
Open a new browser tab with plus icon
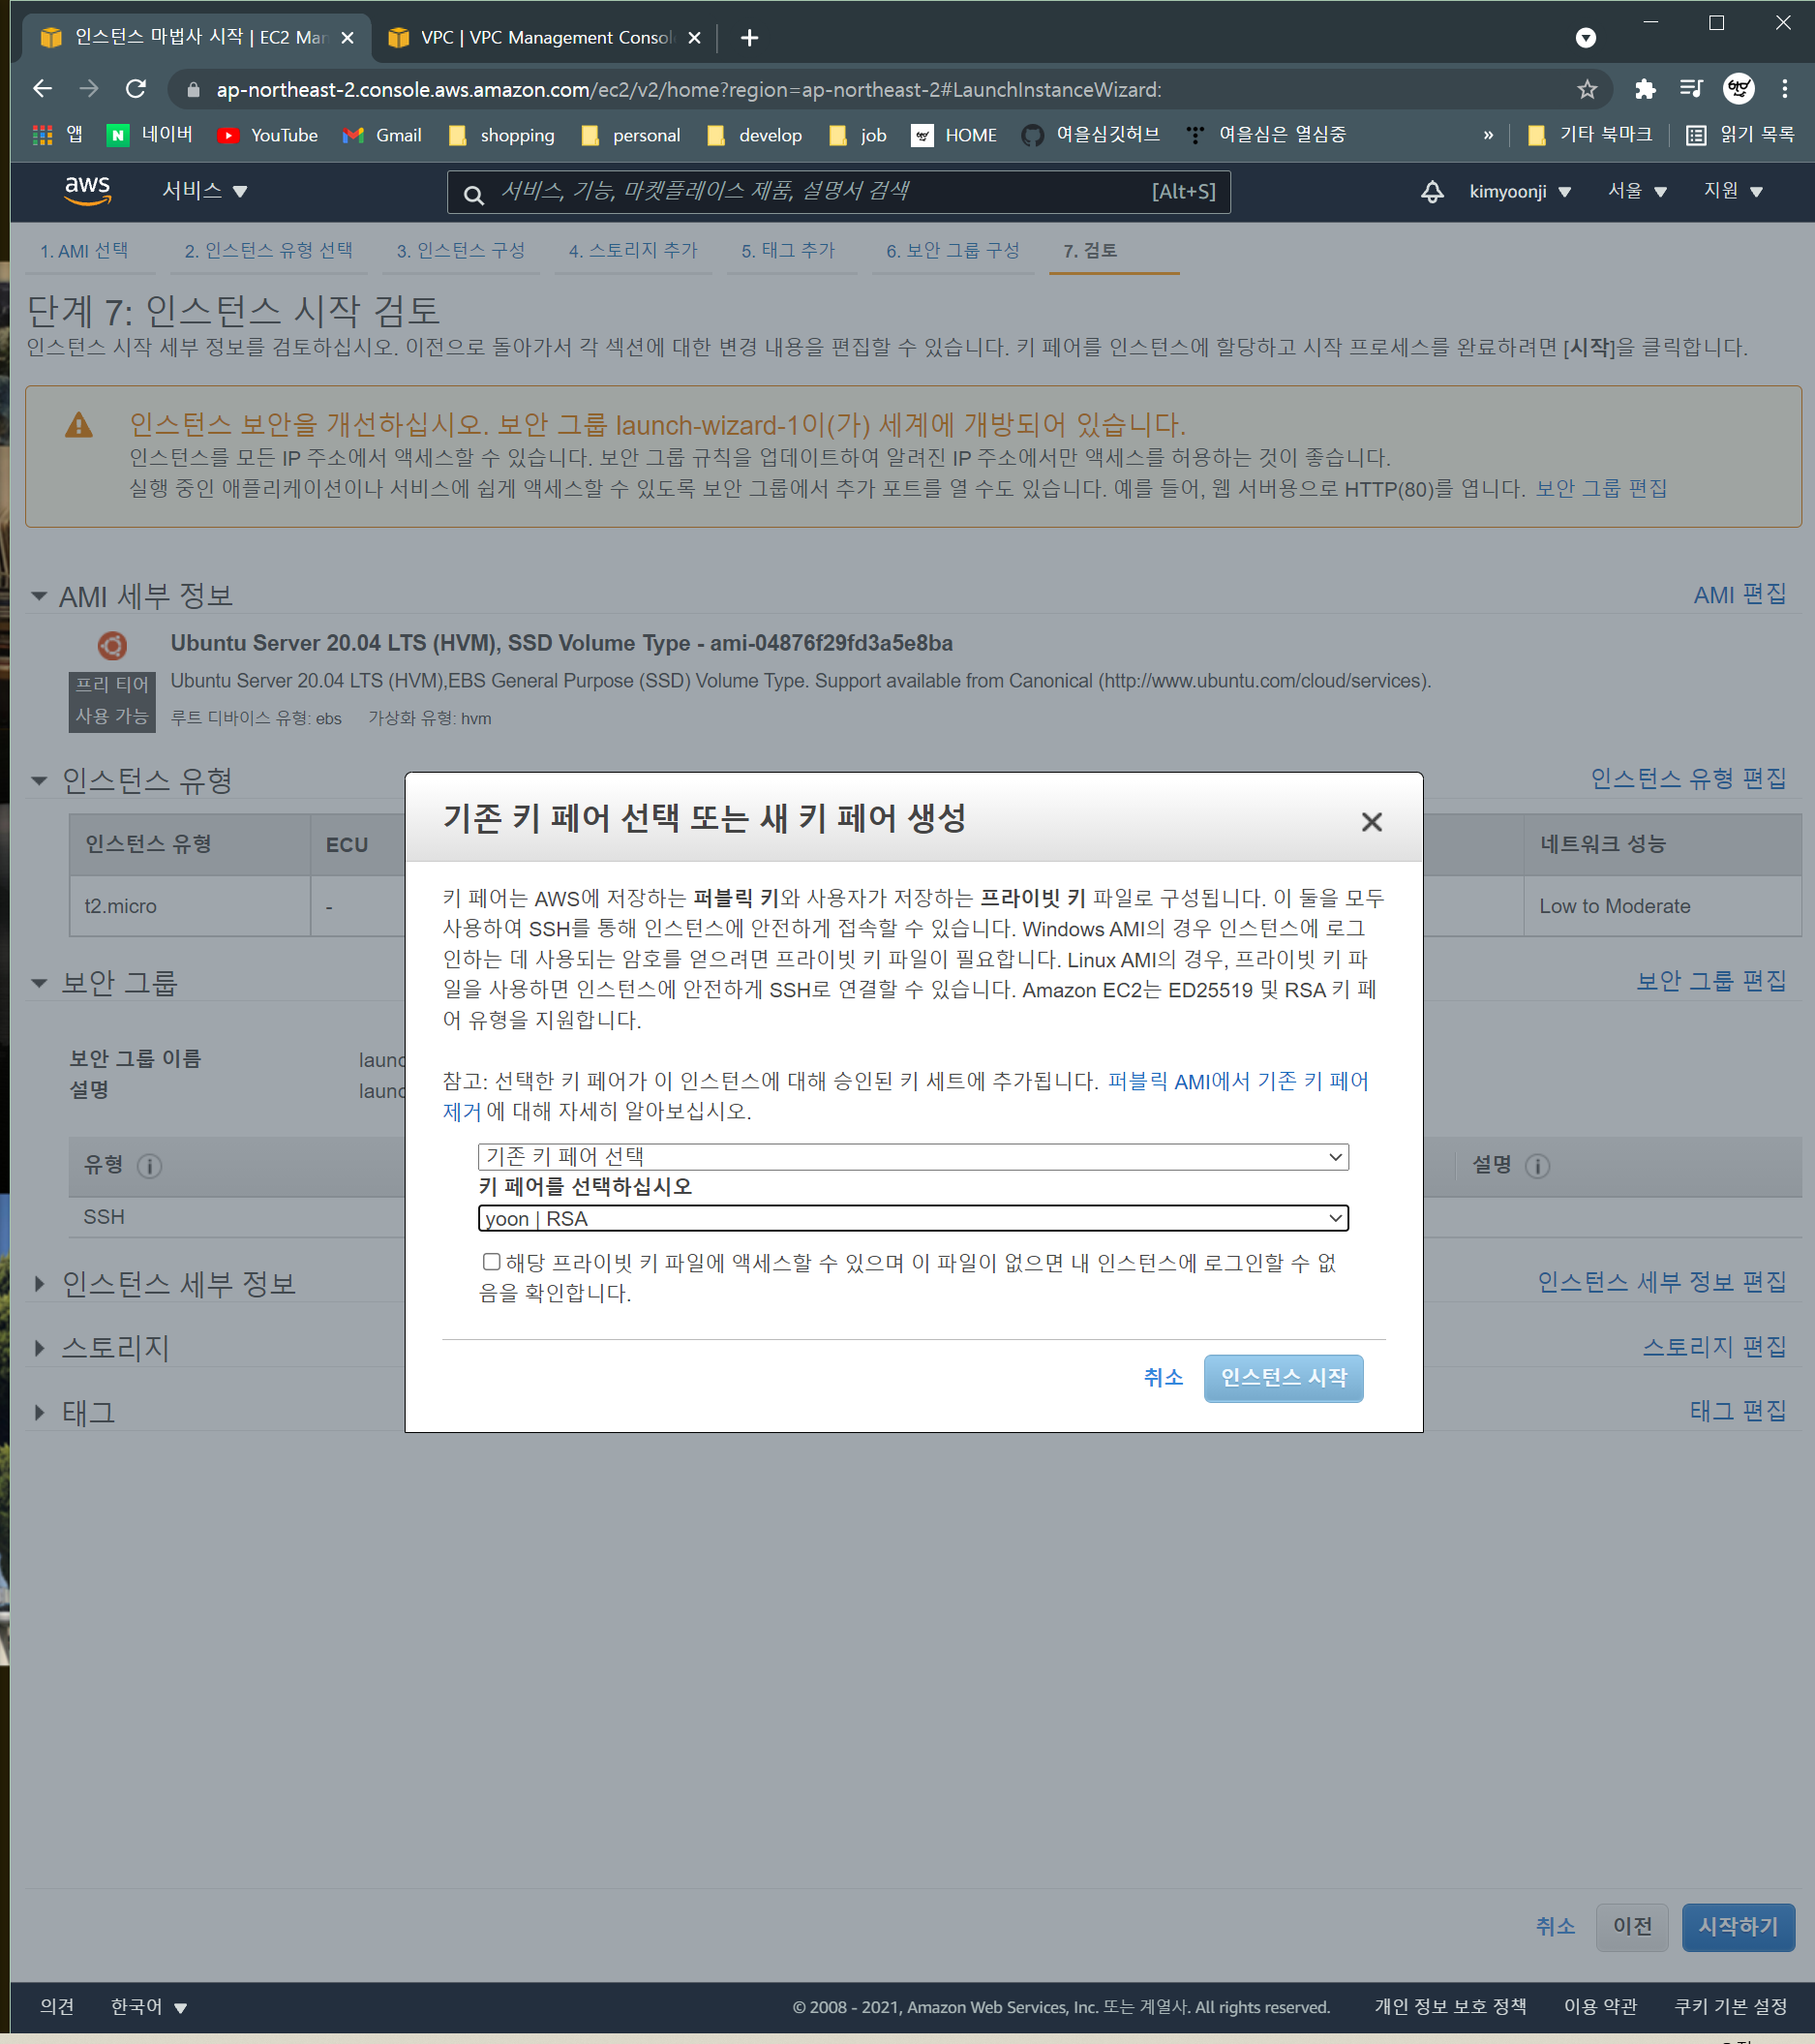[749, 38]
